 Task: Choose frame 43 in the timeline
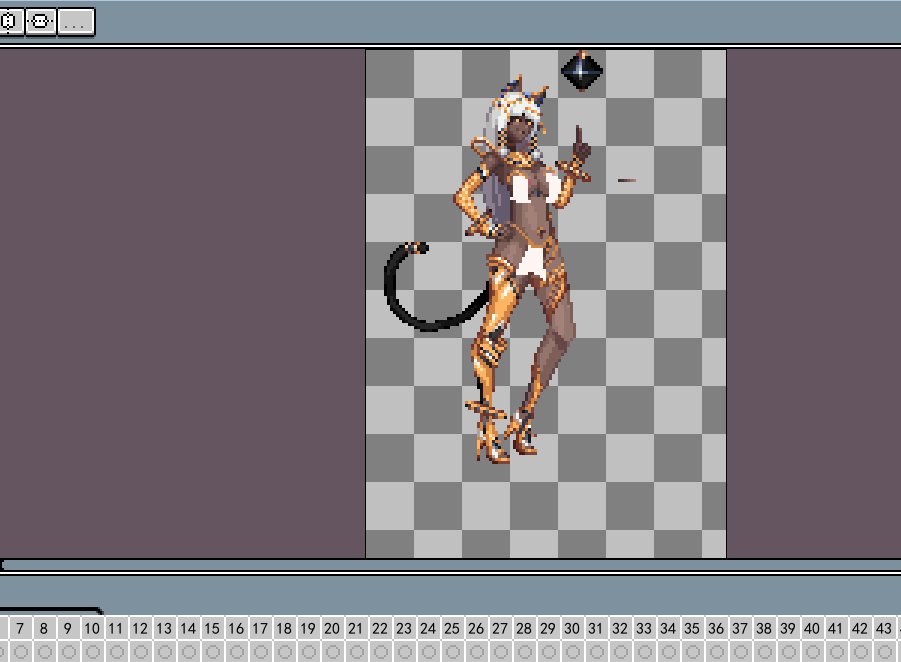point(884,628)
